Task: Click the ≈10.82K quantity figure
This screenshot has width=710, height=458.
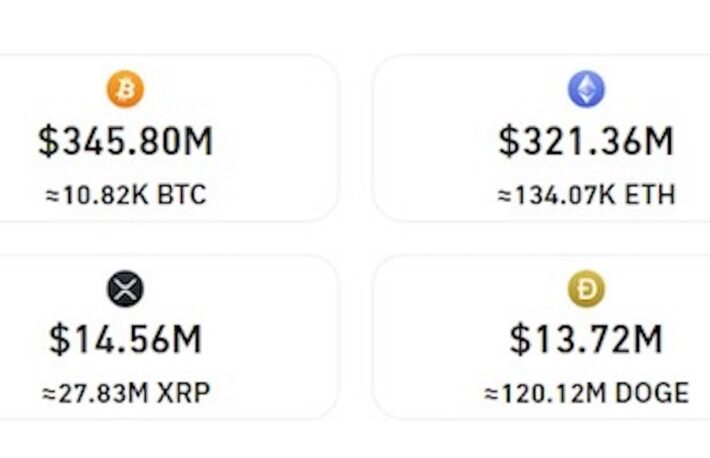Action: click(97, 195)
